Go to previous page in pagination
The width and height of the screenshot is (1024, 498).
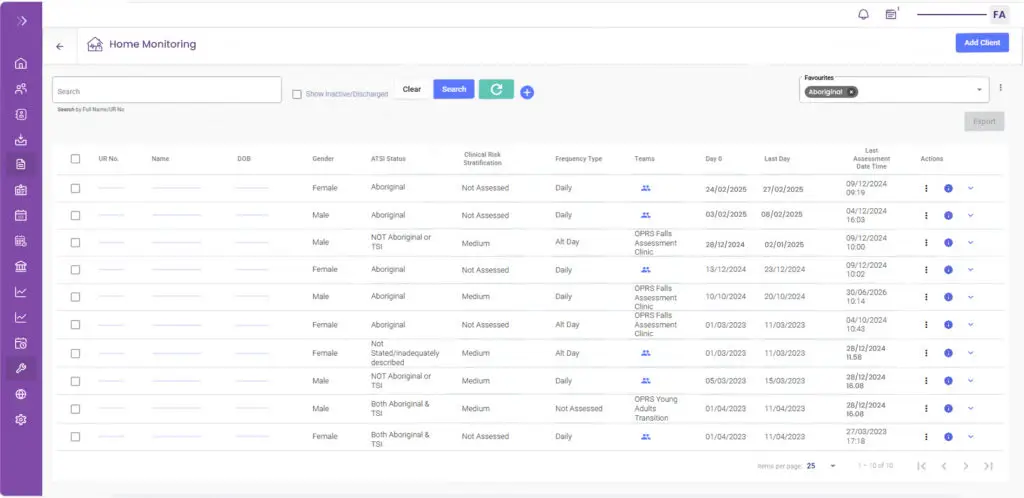(944, 466)
